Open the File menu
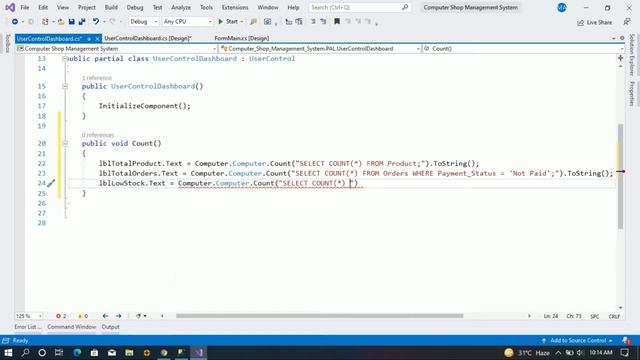640x360 pixels. point(24,7)
